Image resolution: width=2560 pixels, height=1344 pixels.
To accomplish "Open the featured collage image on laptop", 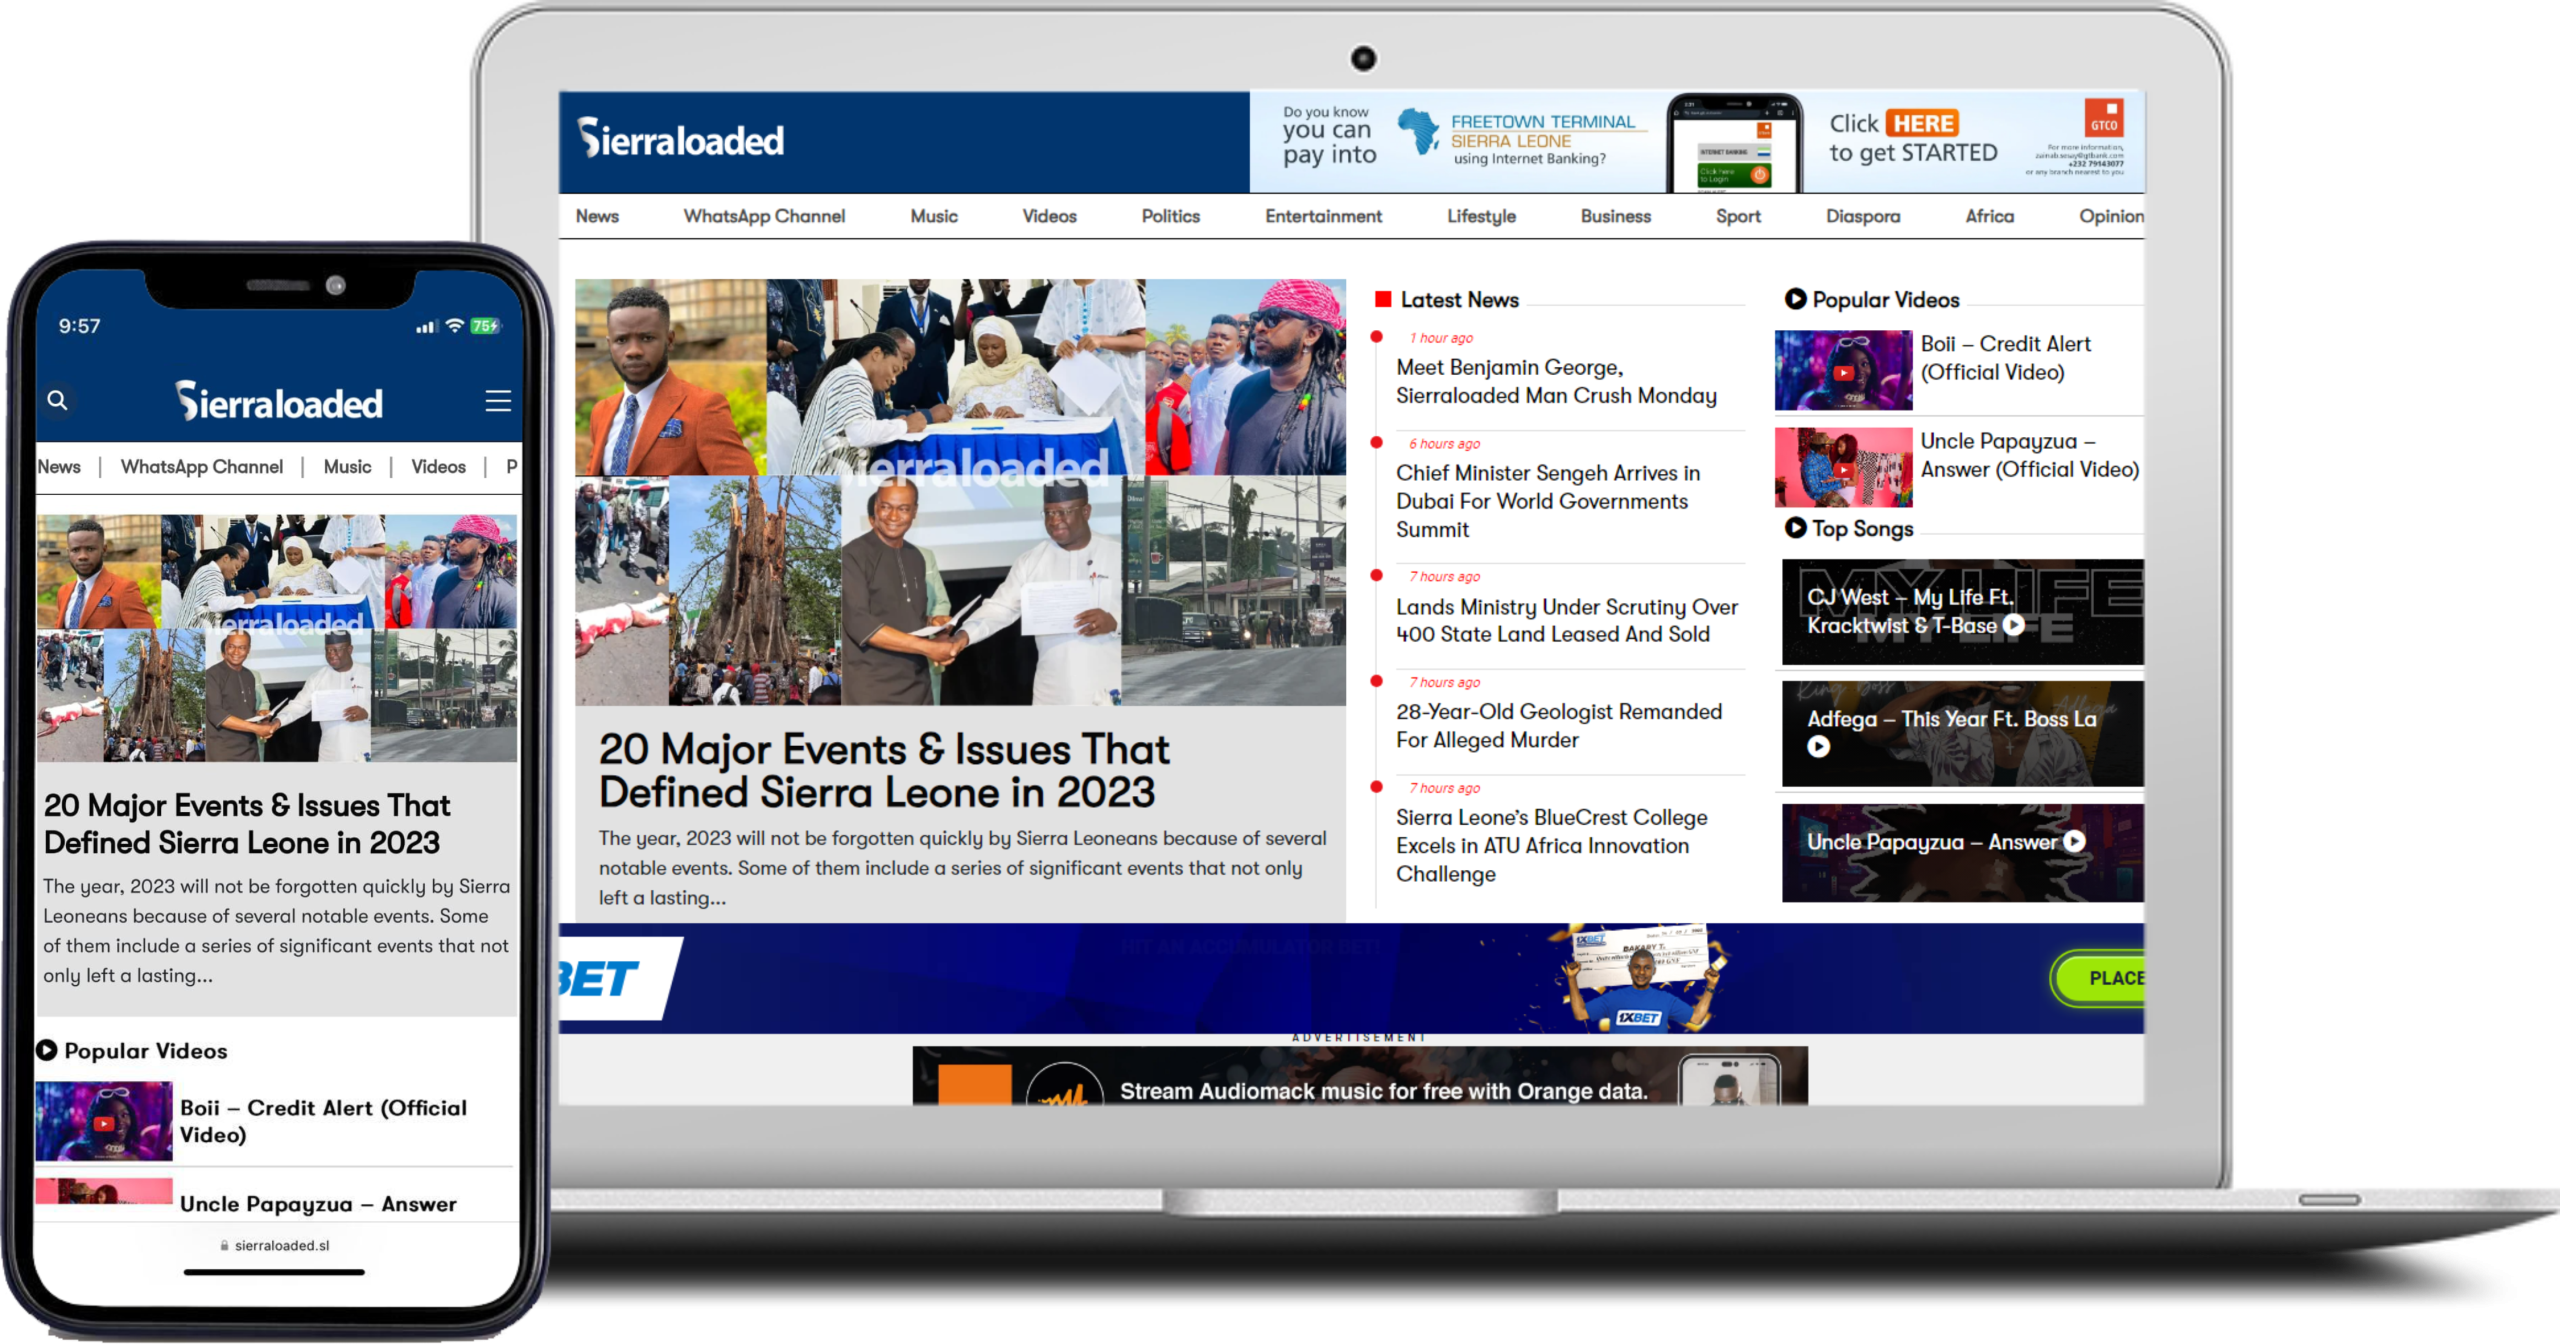I will 960,492.
